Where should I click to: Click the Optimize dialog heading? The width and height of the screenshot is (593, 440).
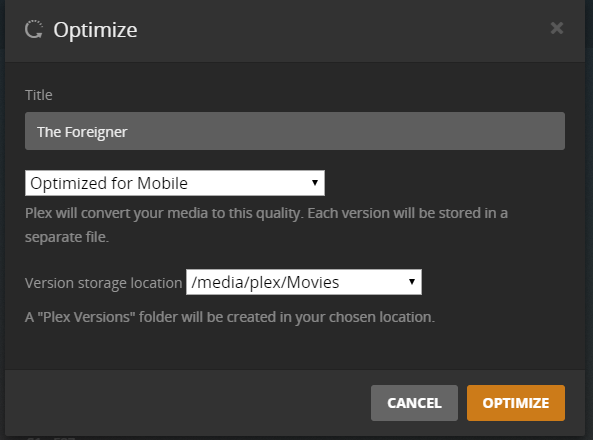[95, 30]
